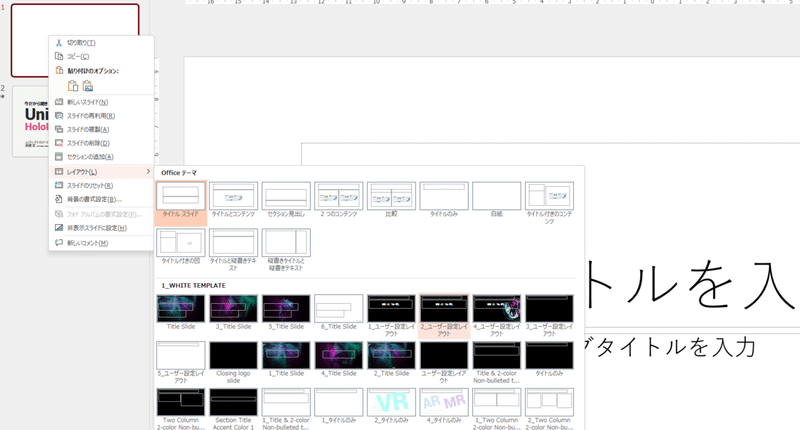Choose the paste as picture icon

pos(88,86)
